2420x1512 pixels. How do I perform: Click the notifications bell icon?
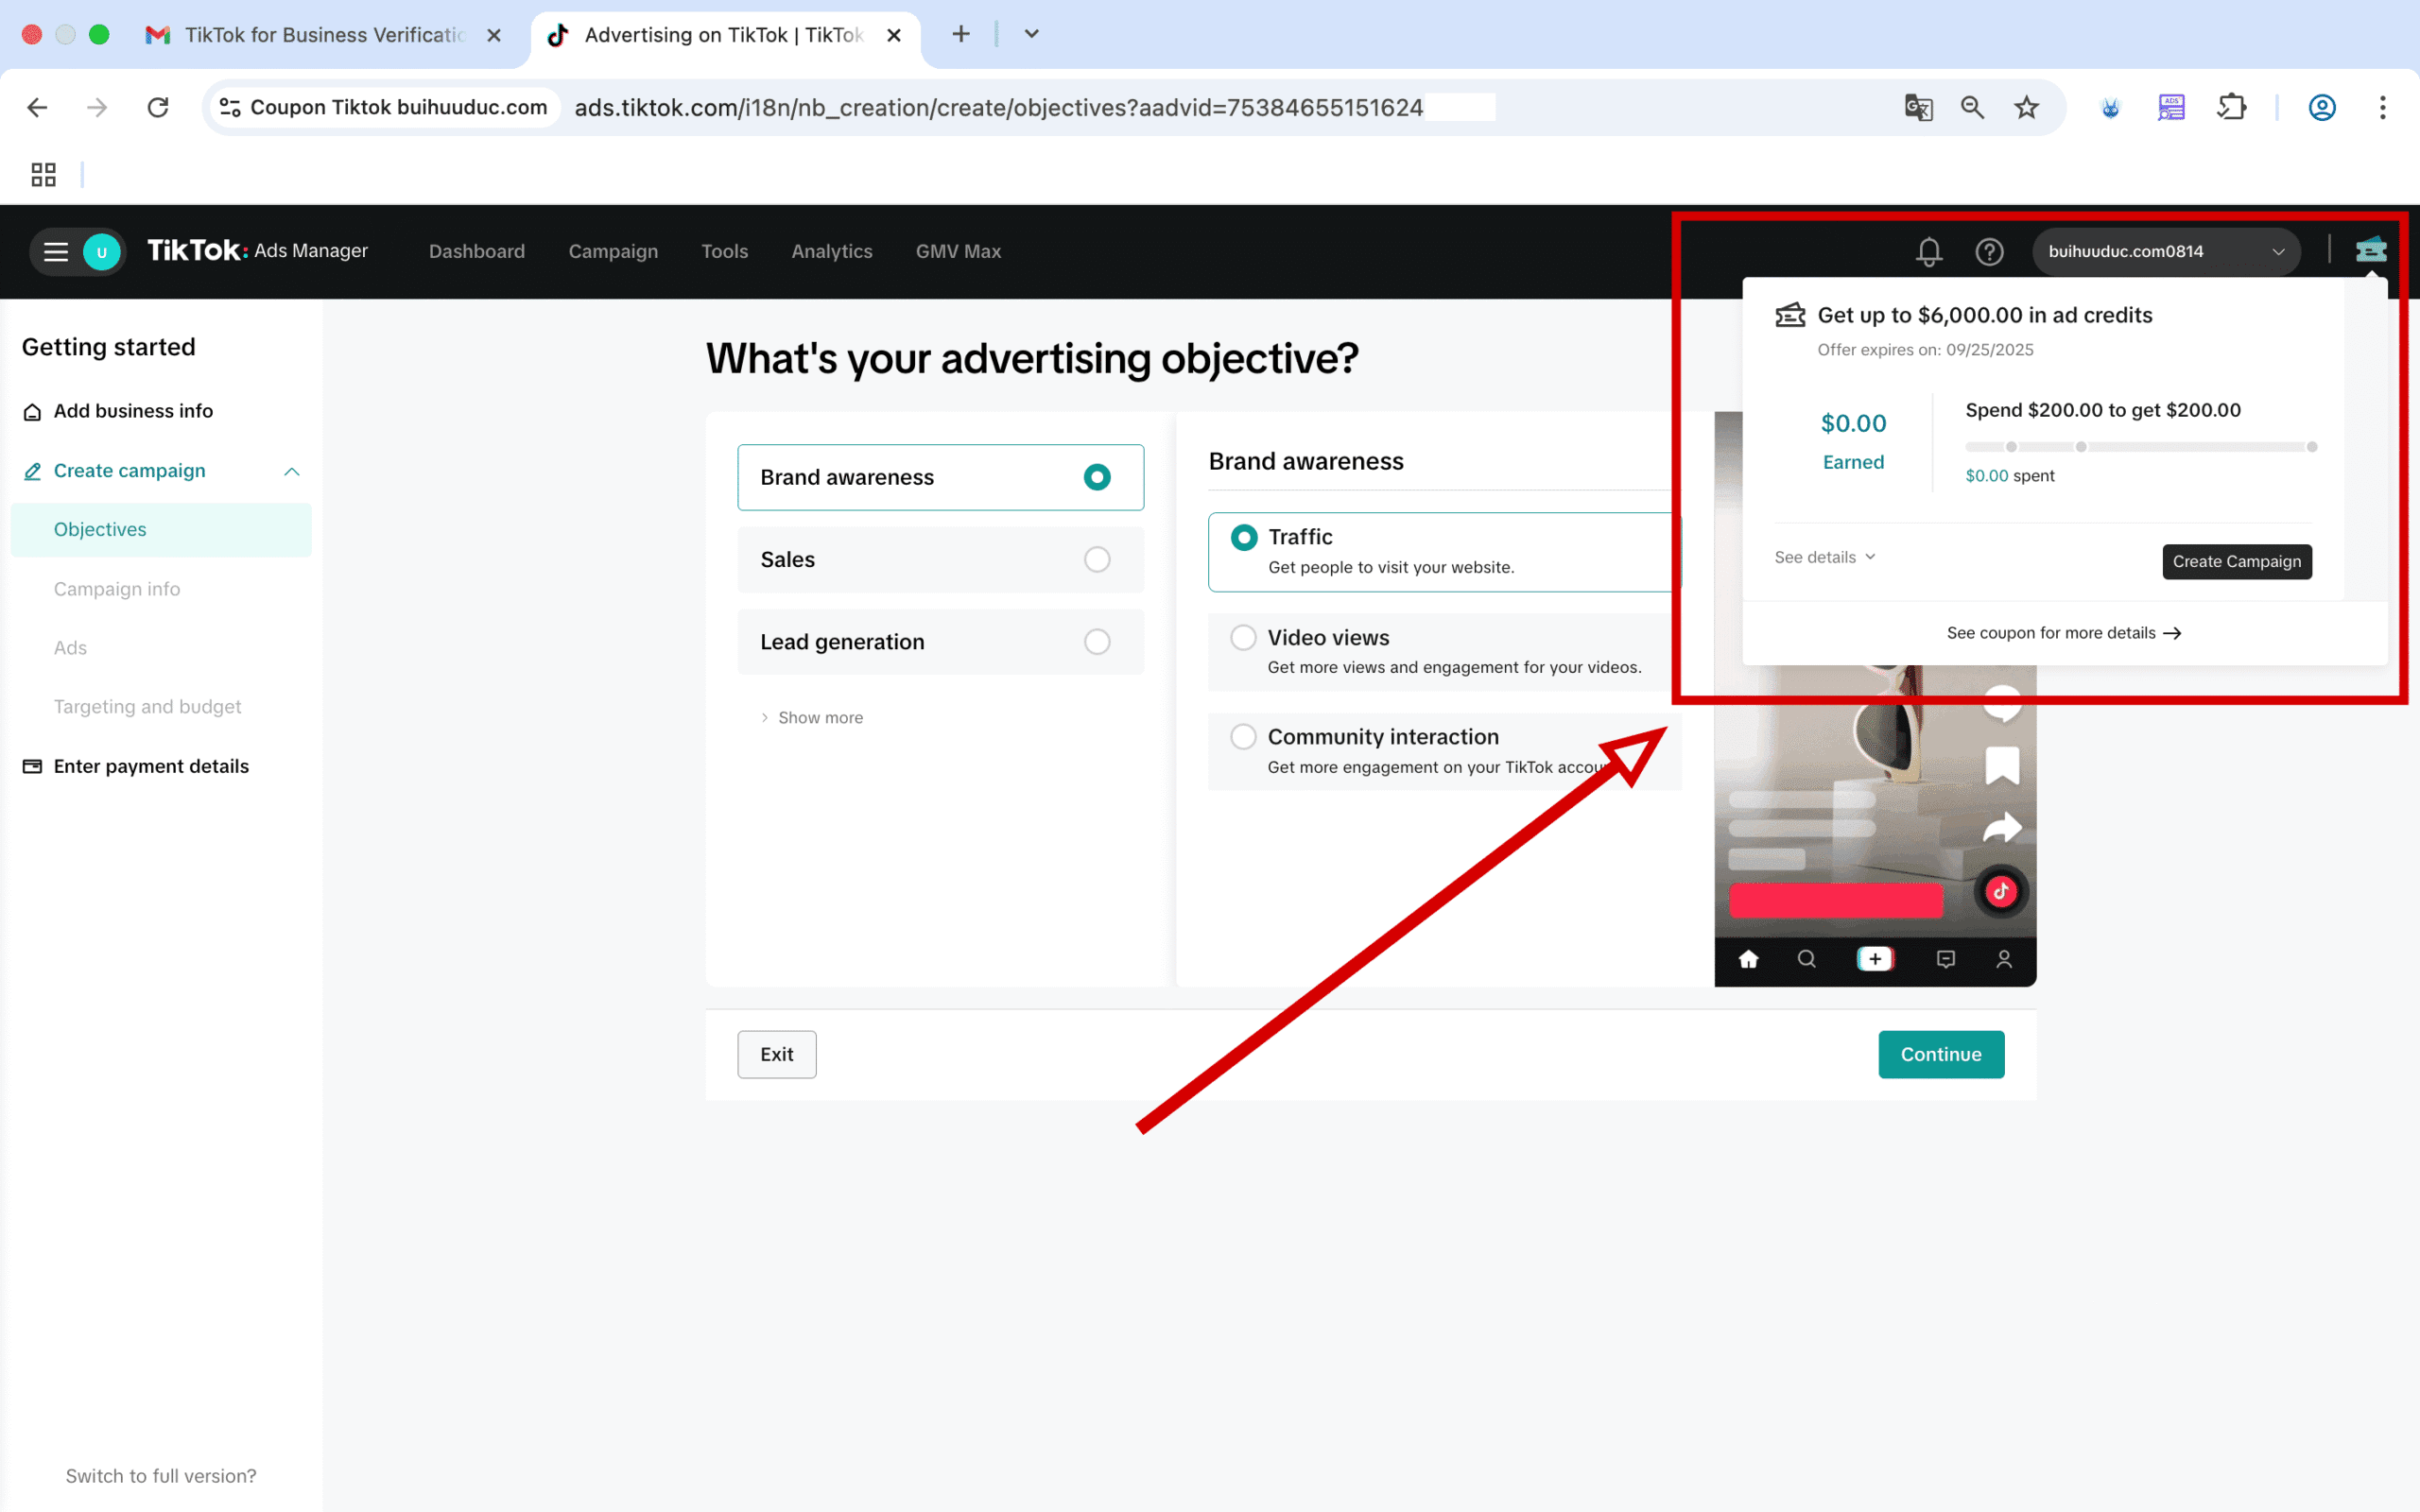click(x=1928, y=252)
